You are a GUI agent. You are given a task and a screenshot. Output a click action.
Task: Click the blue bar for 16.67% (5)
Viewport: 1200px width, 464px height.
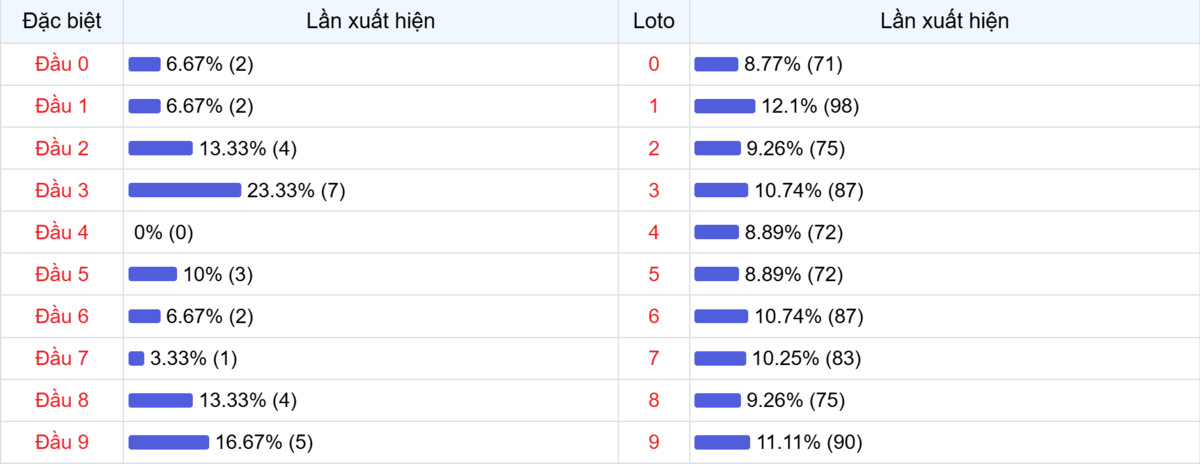(x=169, y=442)
